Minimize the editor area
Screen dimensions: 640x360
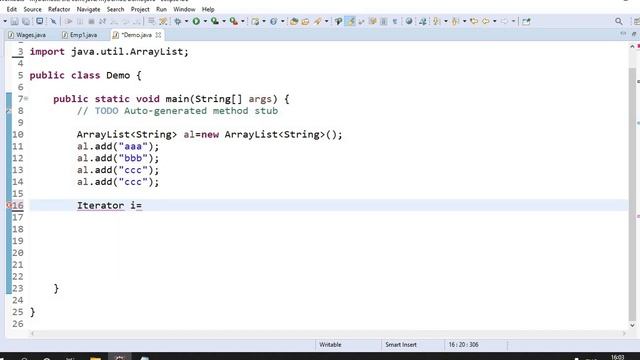coord(623,34)
